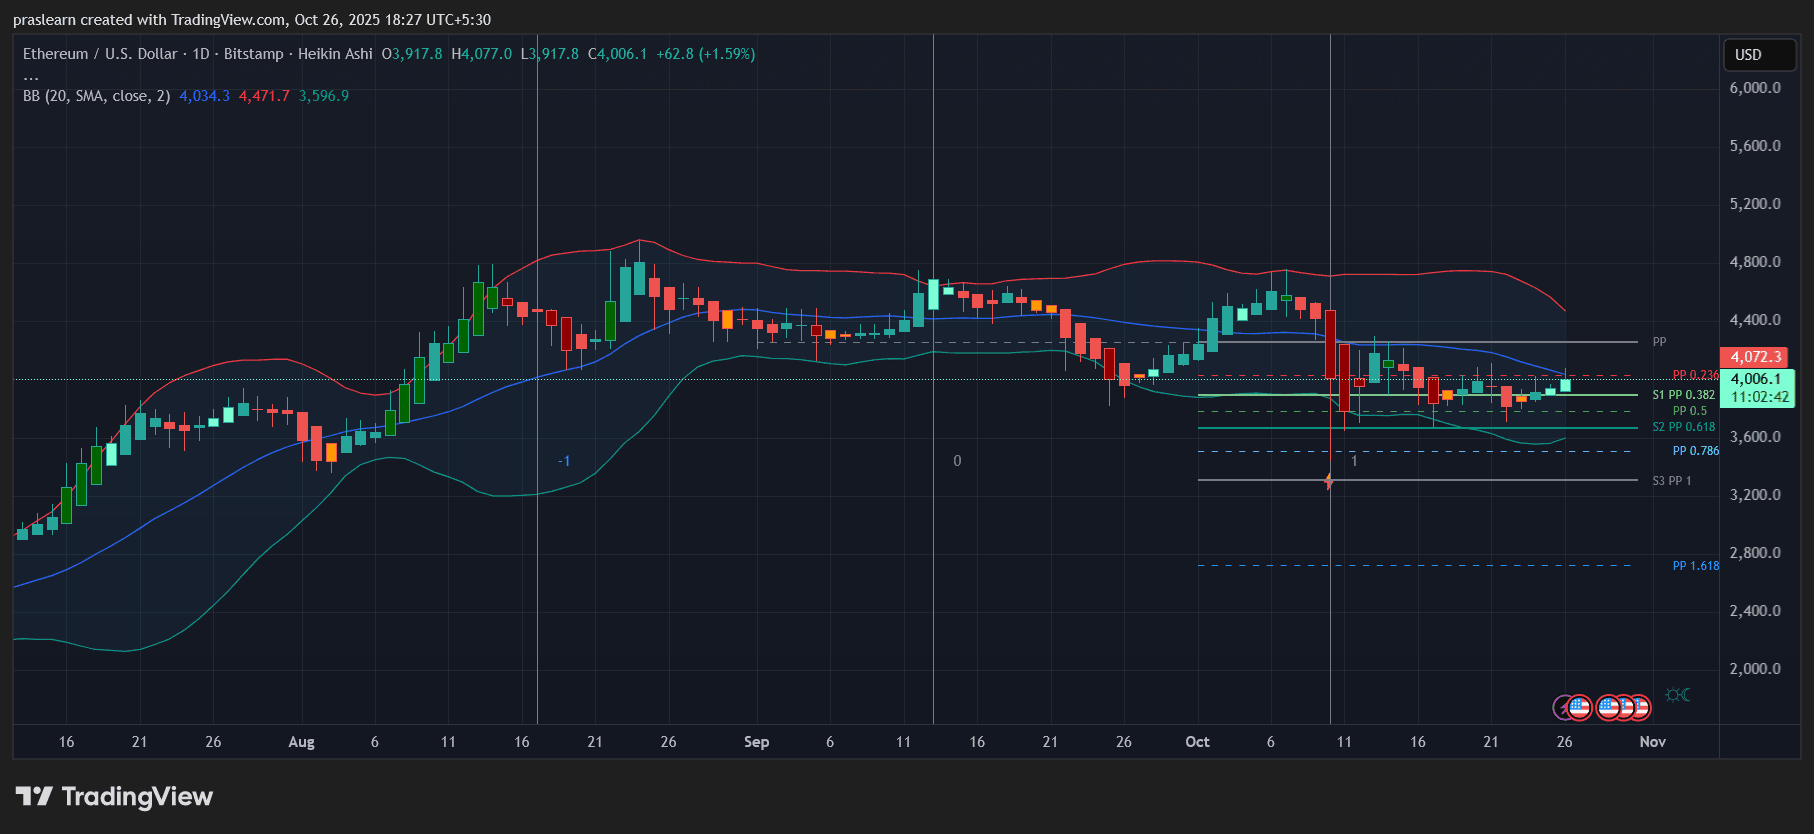Click the Sep label on time axis

[756, 742]
